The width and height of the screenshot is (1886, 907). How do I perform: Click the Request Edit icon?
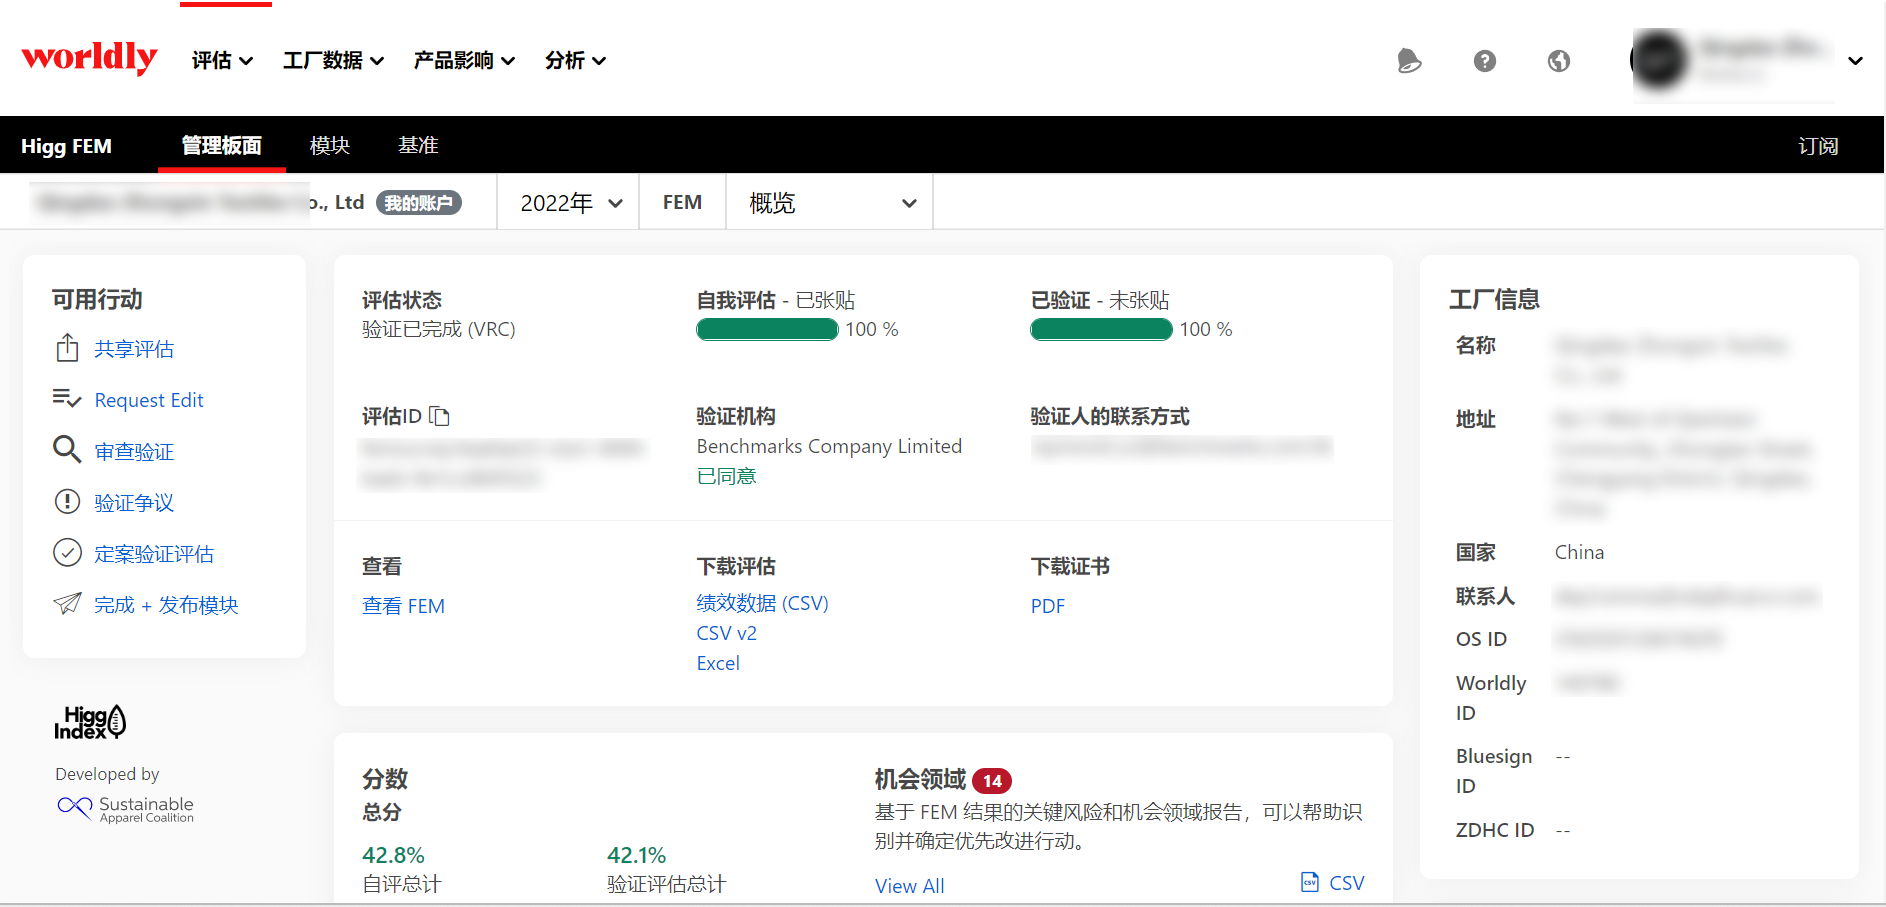point(67,399)
